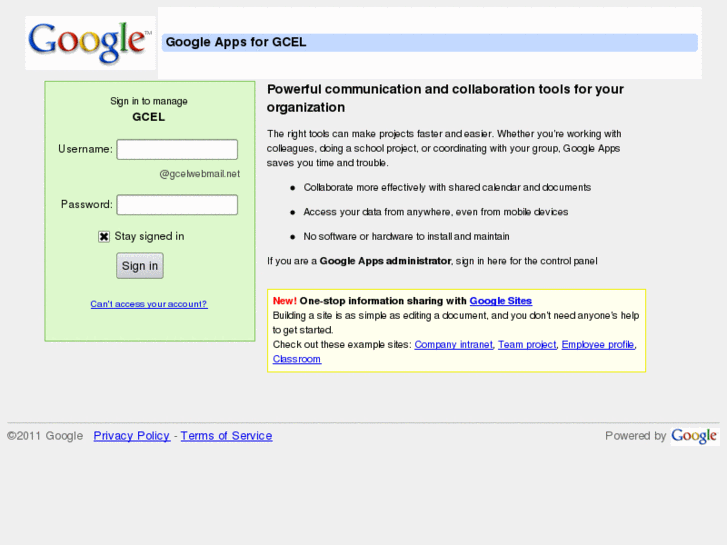Click the Google Apps administrator text
The width and height of the screenshot is (727, 545).
click(x=385, y=261)
